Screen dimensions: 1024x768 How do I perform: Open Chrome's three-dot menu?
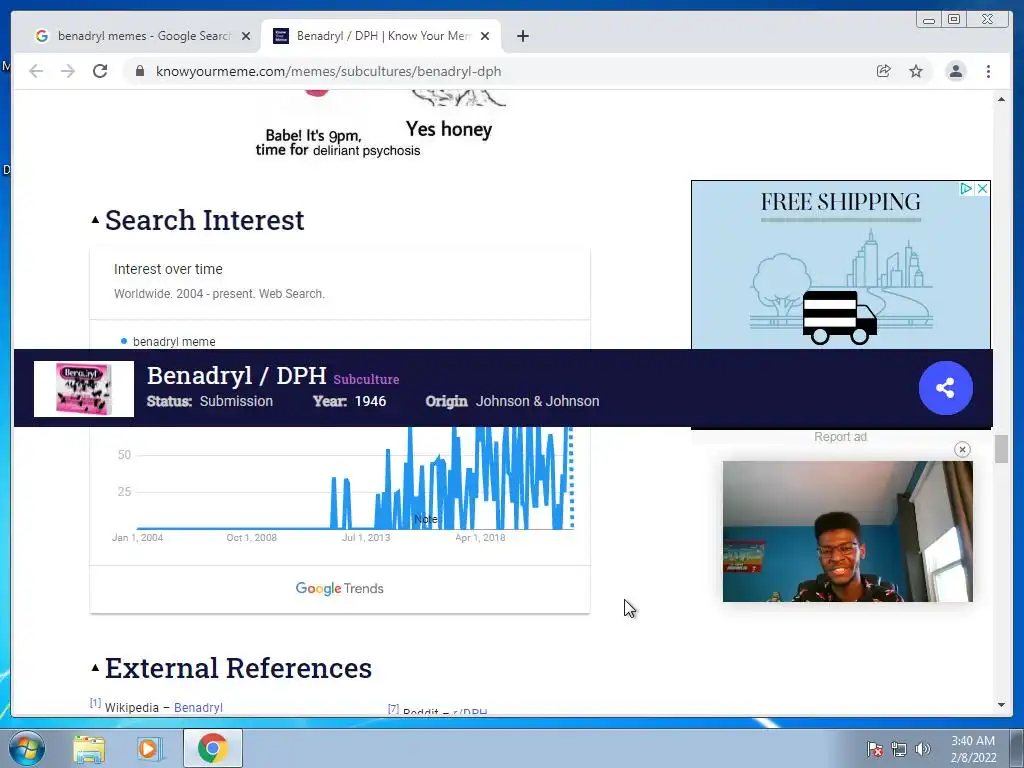coord(988,71)
